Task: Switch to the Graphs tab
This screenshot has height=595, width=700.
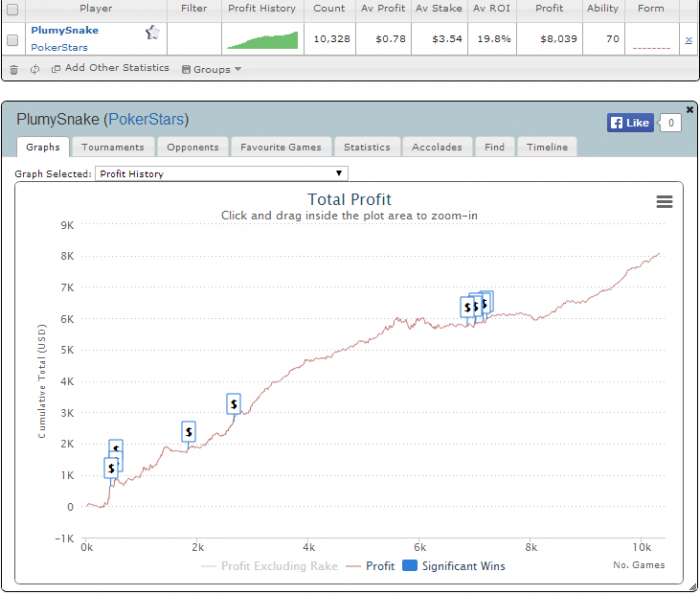Action: 43,147
